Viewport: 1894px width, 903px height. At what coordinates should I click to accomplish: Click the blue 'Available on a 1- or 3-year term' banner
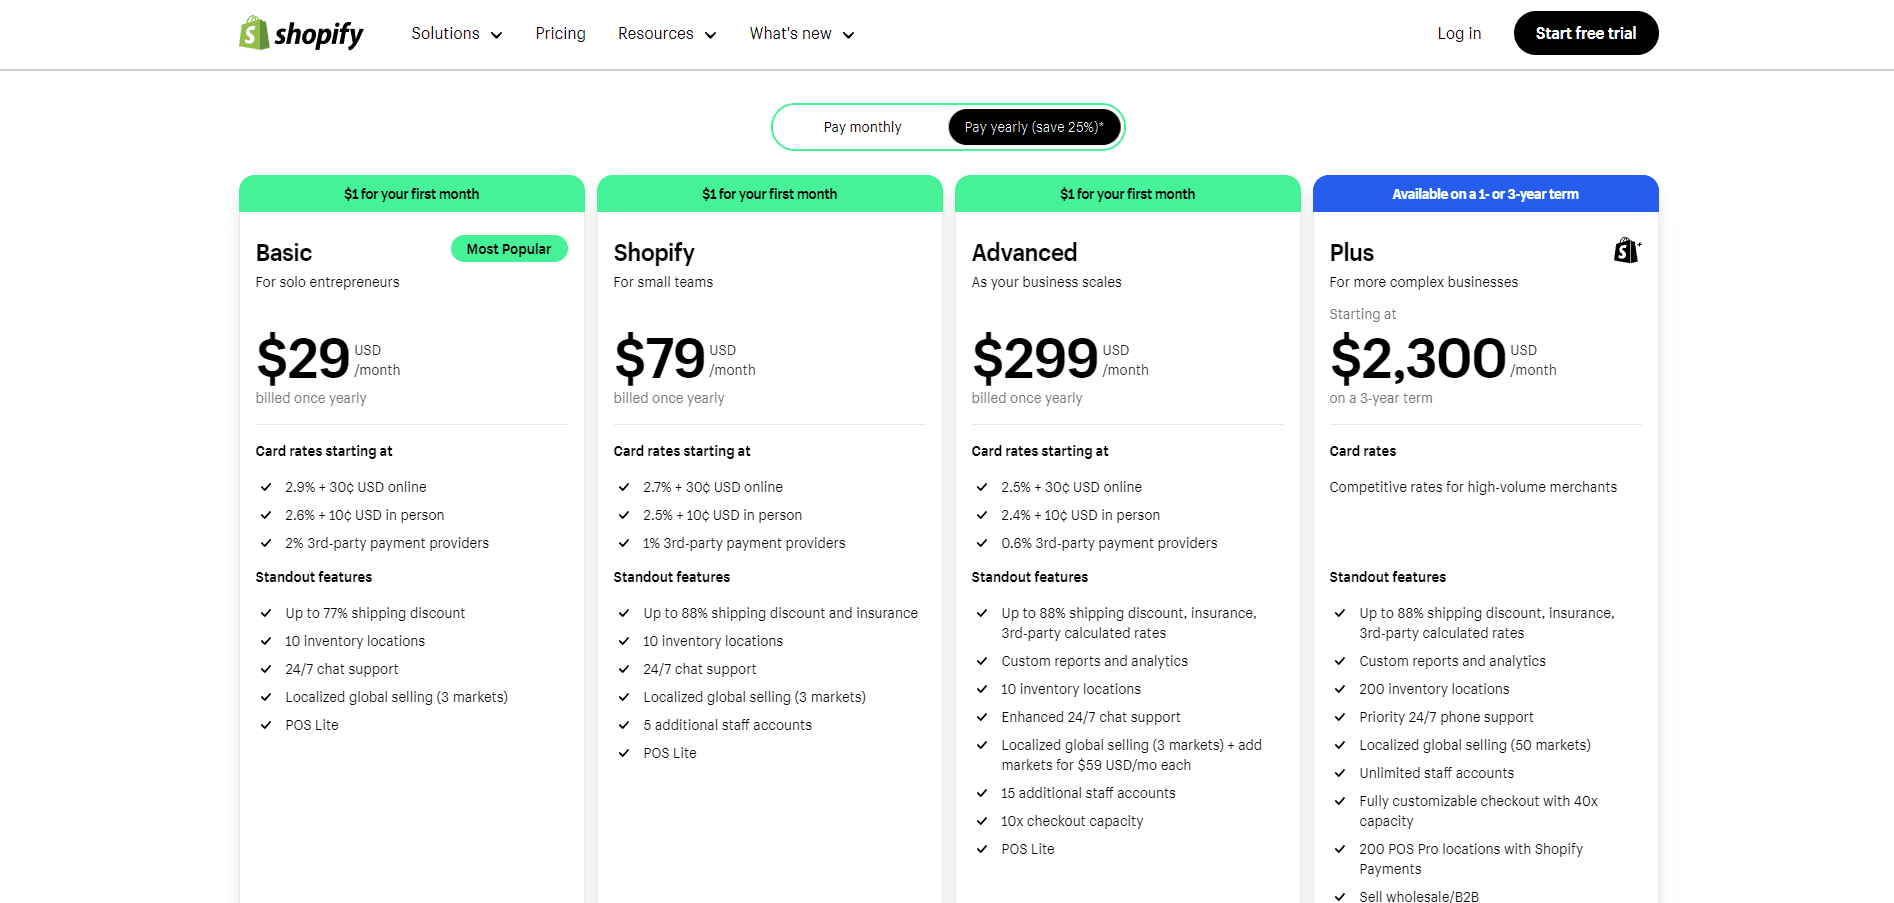[1486, 194]
